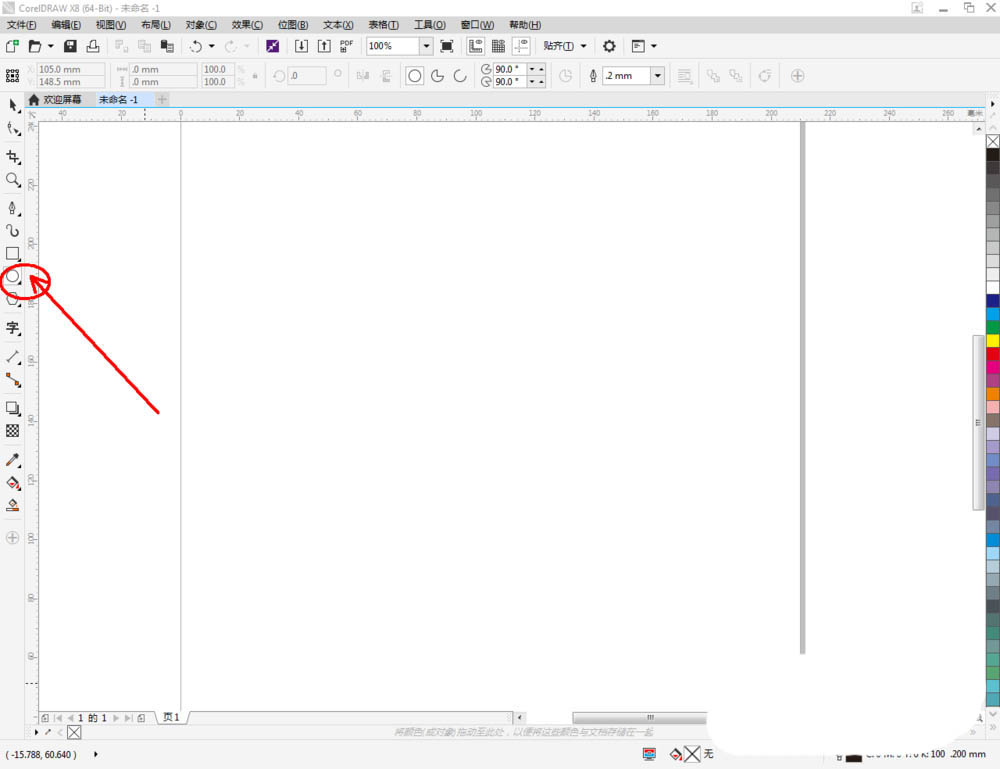Click the toolbox quick customize plus
The height and width of the screenshot is (769, 1000).
(13, 538)
